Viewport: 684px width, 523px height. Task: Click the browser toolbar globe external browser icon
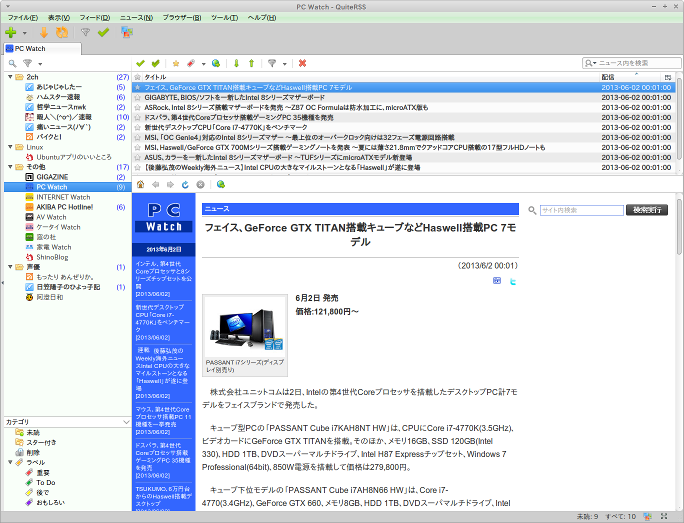(x=221, y=185)
